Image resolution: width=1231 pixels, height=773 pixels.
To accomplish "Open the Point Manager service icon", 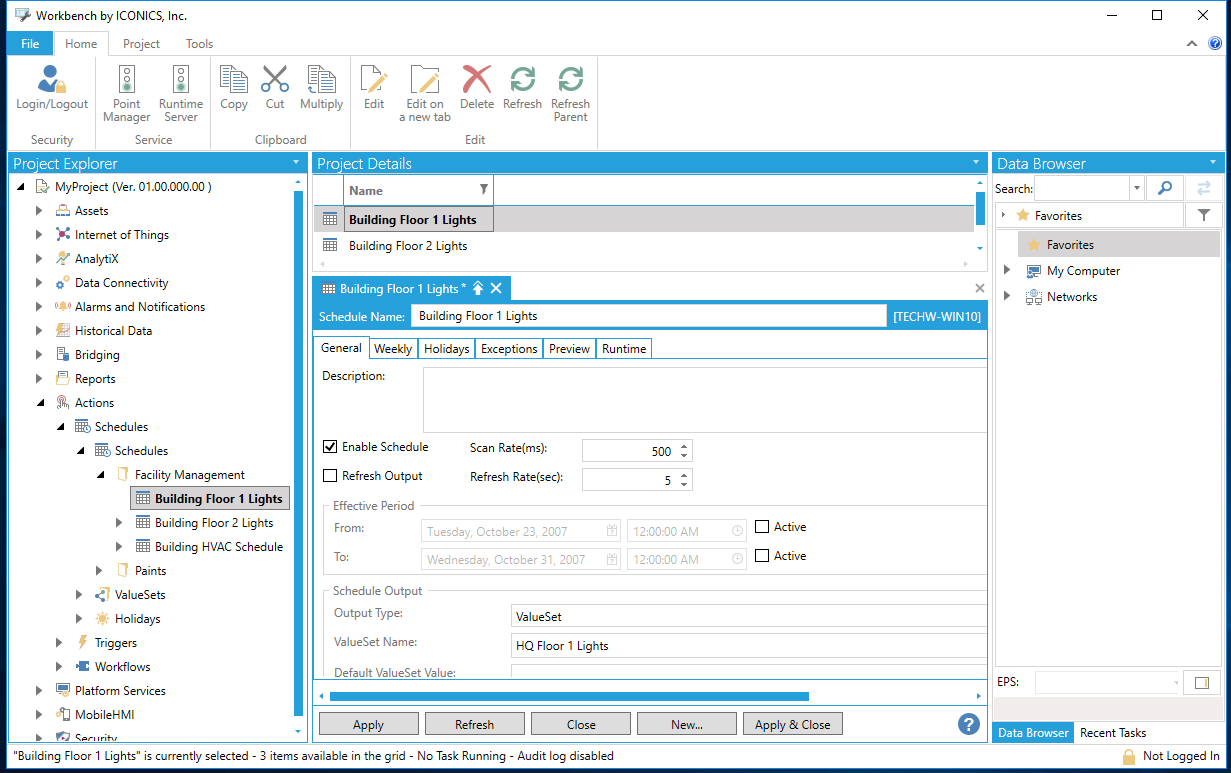I will (x=127, y=80).
